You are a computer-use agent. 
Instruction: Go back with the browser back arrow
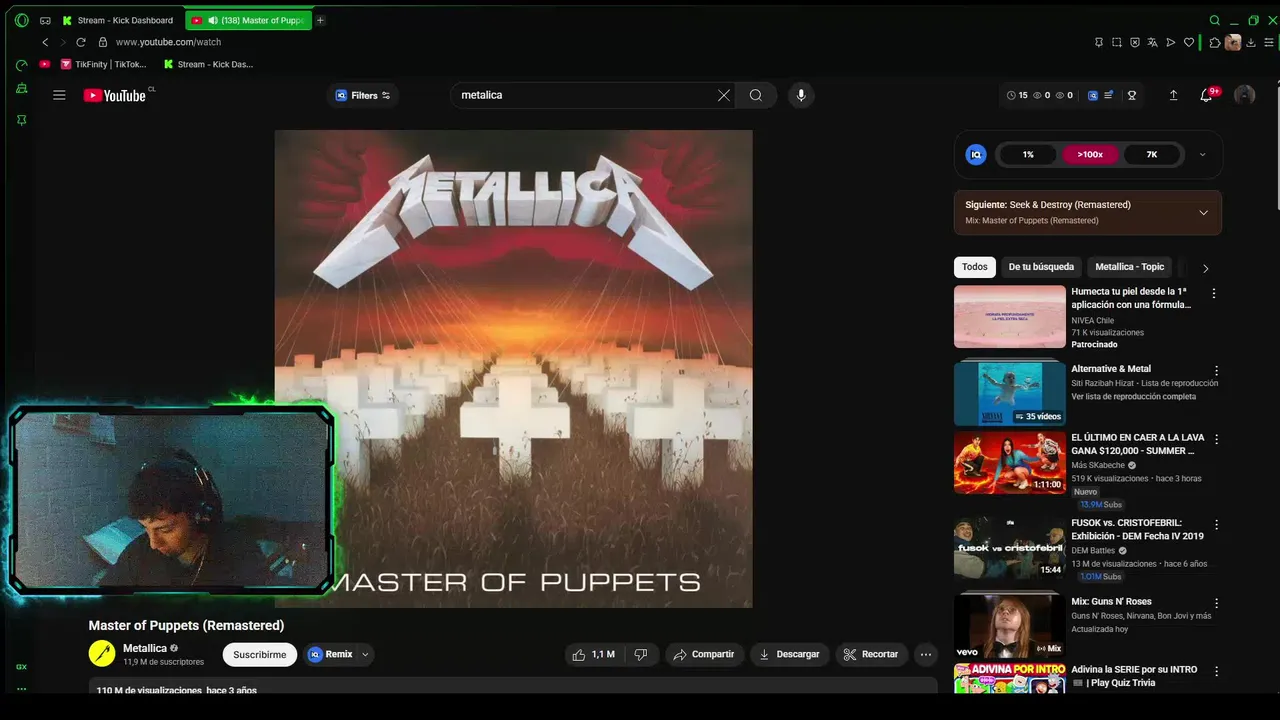pos(45,42)
